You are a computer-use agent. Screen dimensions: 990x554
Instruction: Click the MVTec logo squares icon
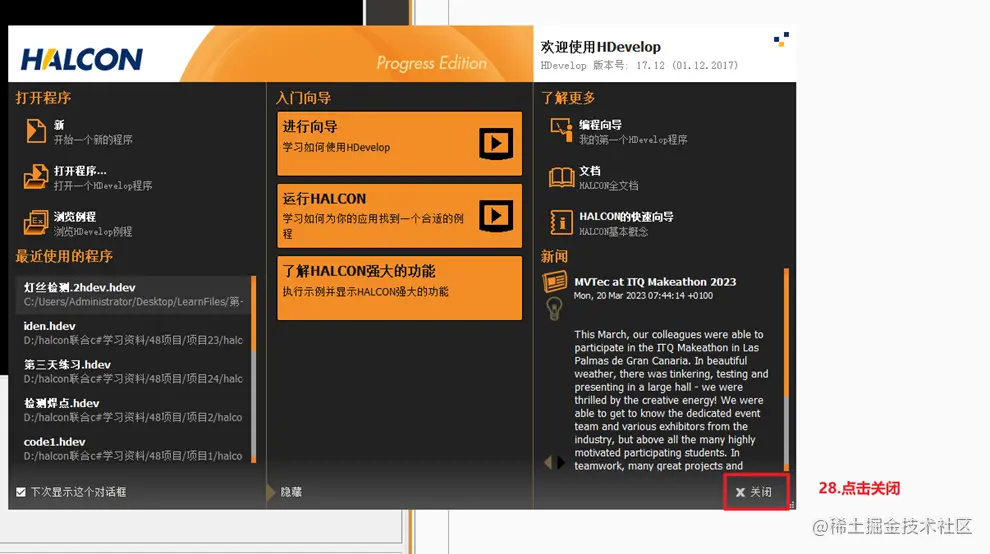781,40
